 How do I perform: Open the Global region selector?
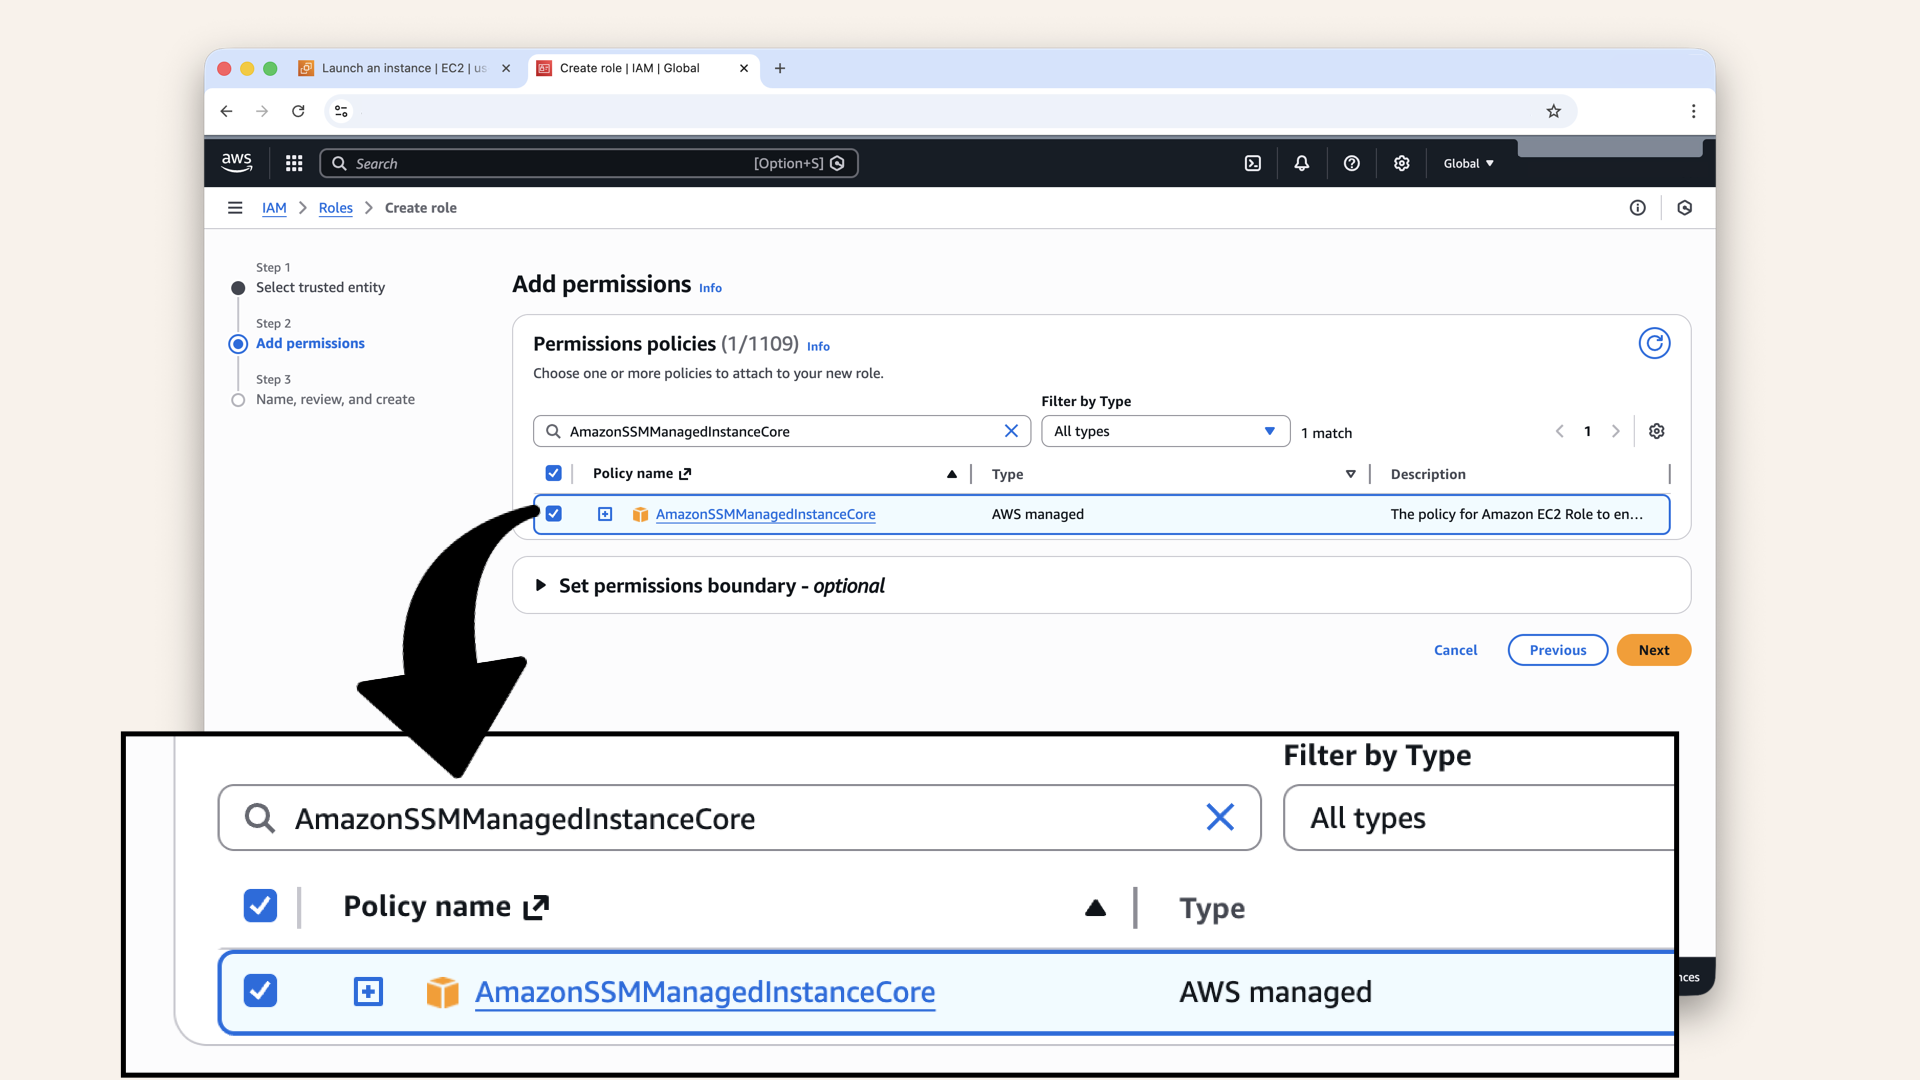1466,163
